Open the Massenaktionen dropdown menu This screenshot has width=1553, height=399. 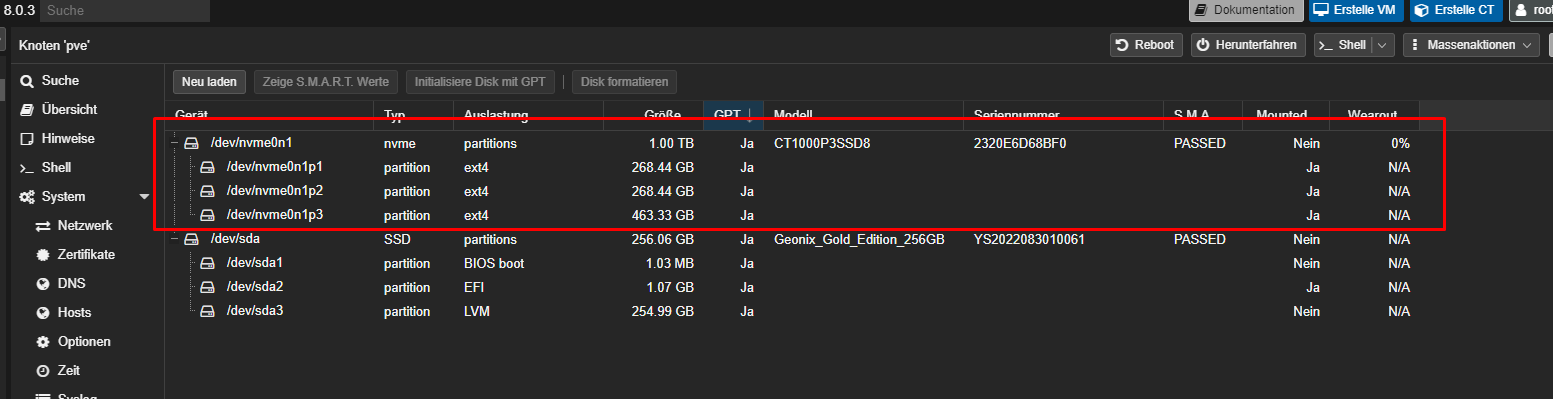(x=1472, y=45)
